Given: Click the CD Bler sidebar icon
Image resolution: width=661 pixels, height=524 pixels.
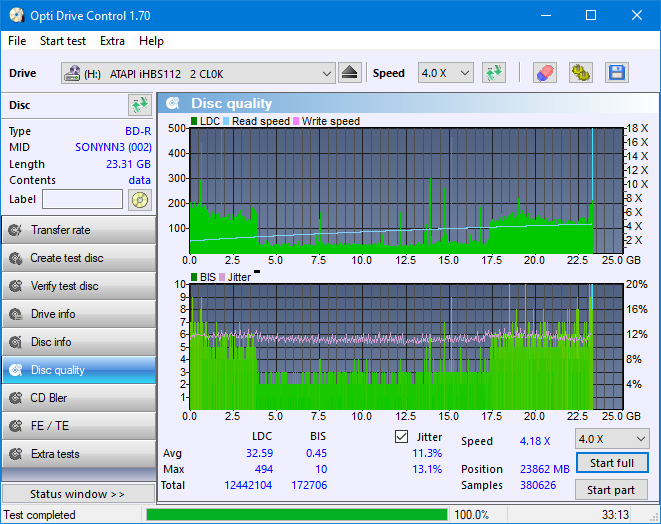Looking at the screenshot, I should (x=16, y=398).
